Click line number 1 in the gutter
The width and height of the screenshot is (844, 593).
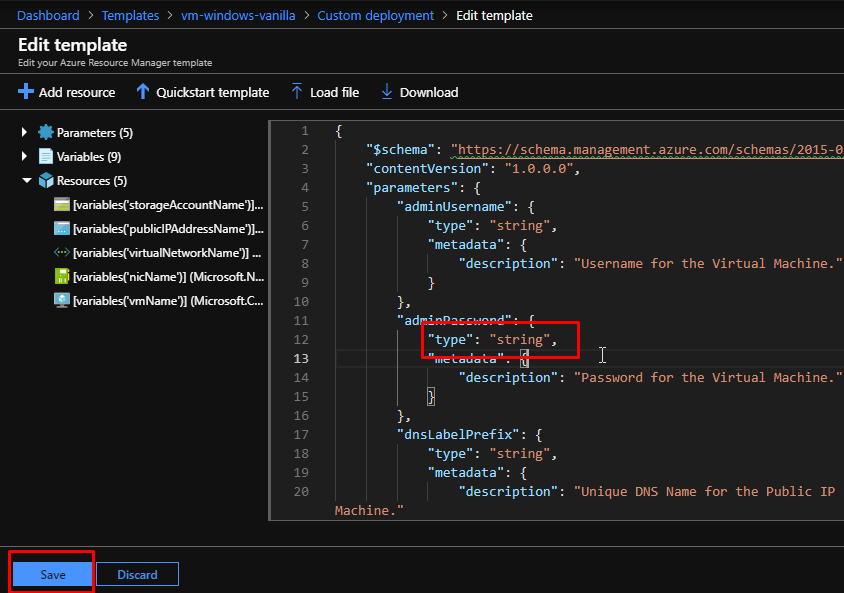(305, 131)
